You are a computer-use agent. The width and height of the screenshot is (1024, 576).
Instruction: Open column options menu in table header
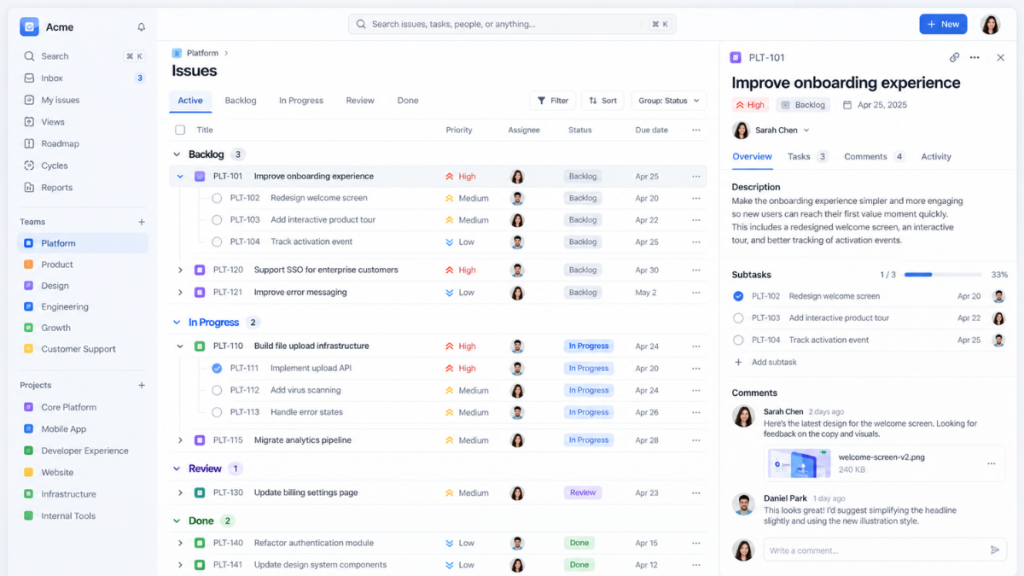pyautogui.click(x=696, y=130)
